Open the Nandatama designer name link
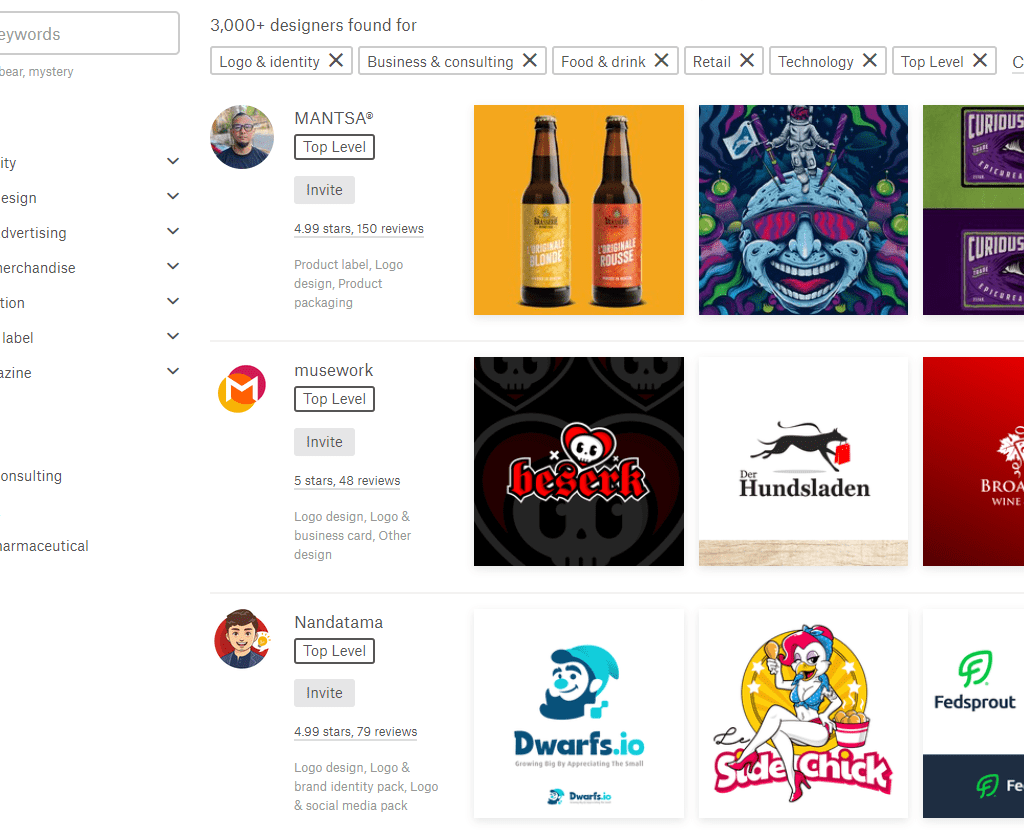The image size is (1024, 837). point(338,622)
